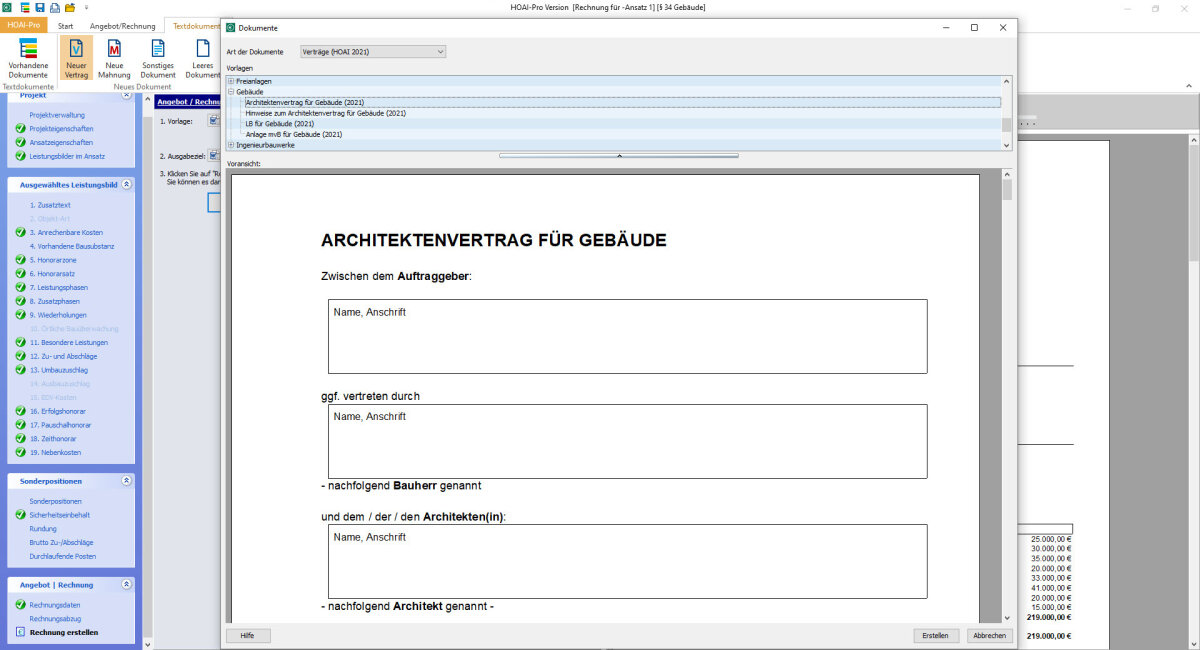Expand the Ingenieurbauwerke tree node
1200x650 pixels.
click(231, 145)
